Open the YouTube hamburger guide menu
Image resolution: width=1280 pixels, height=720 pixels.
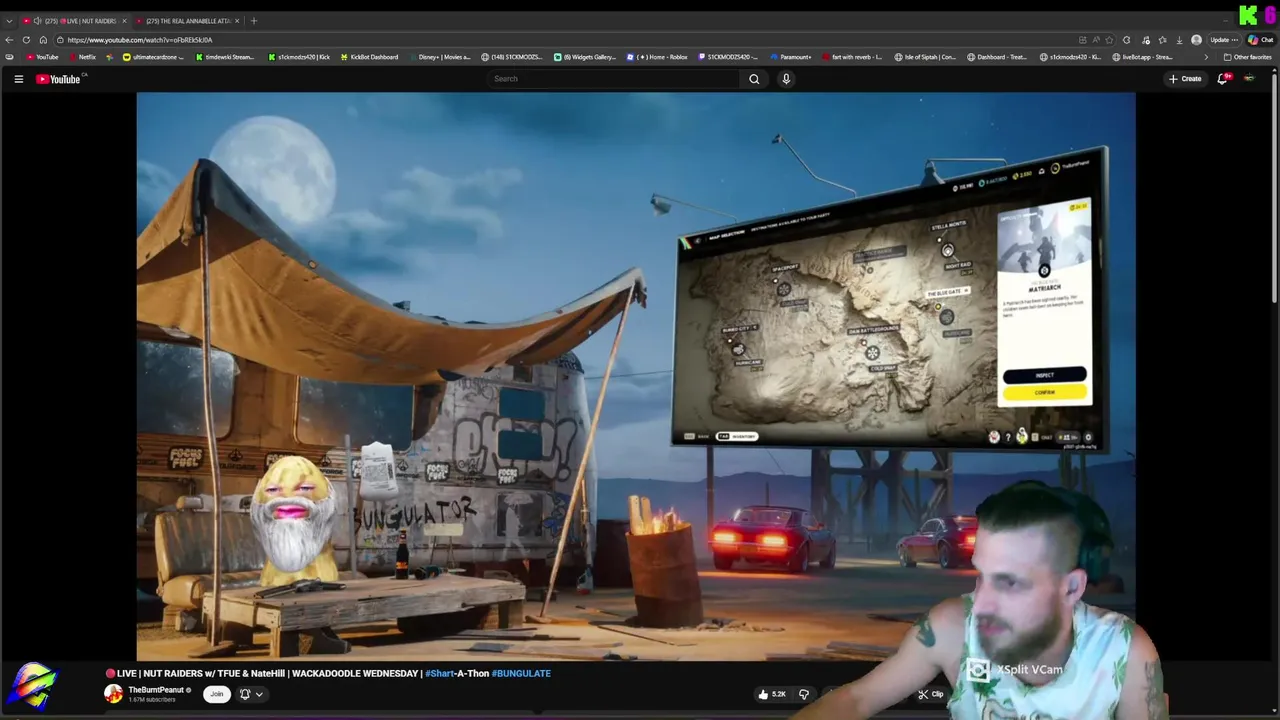[18, 79]
